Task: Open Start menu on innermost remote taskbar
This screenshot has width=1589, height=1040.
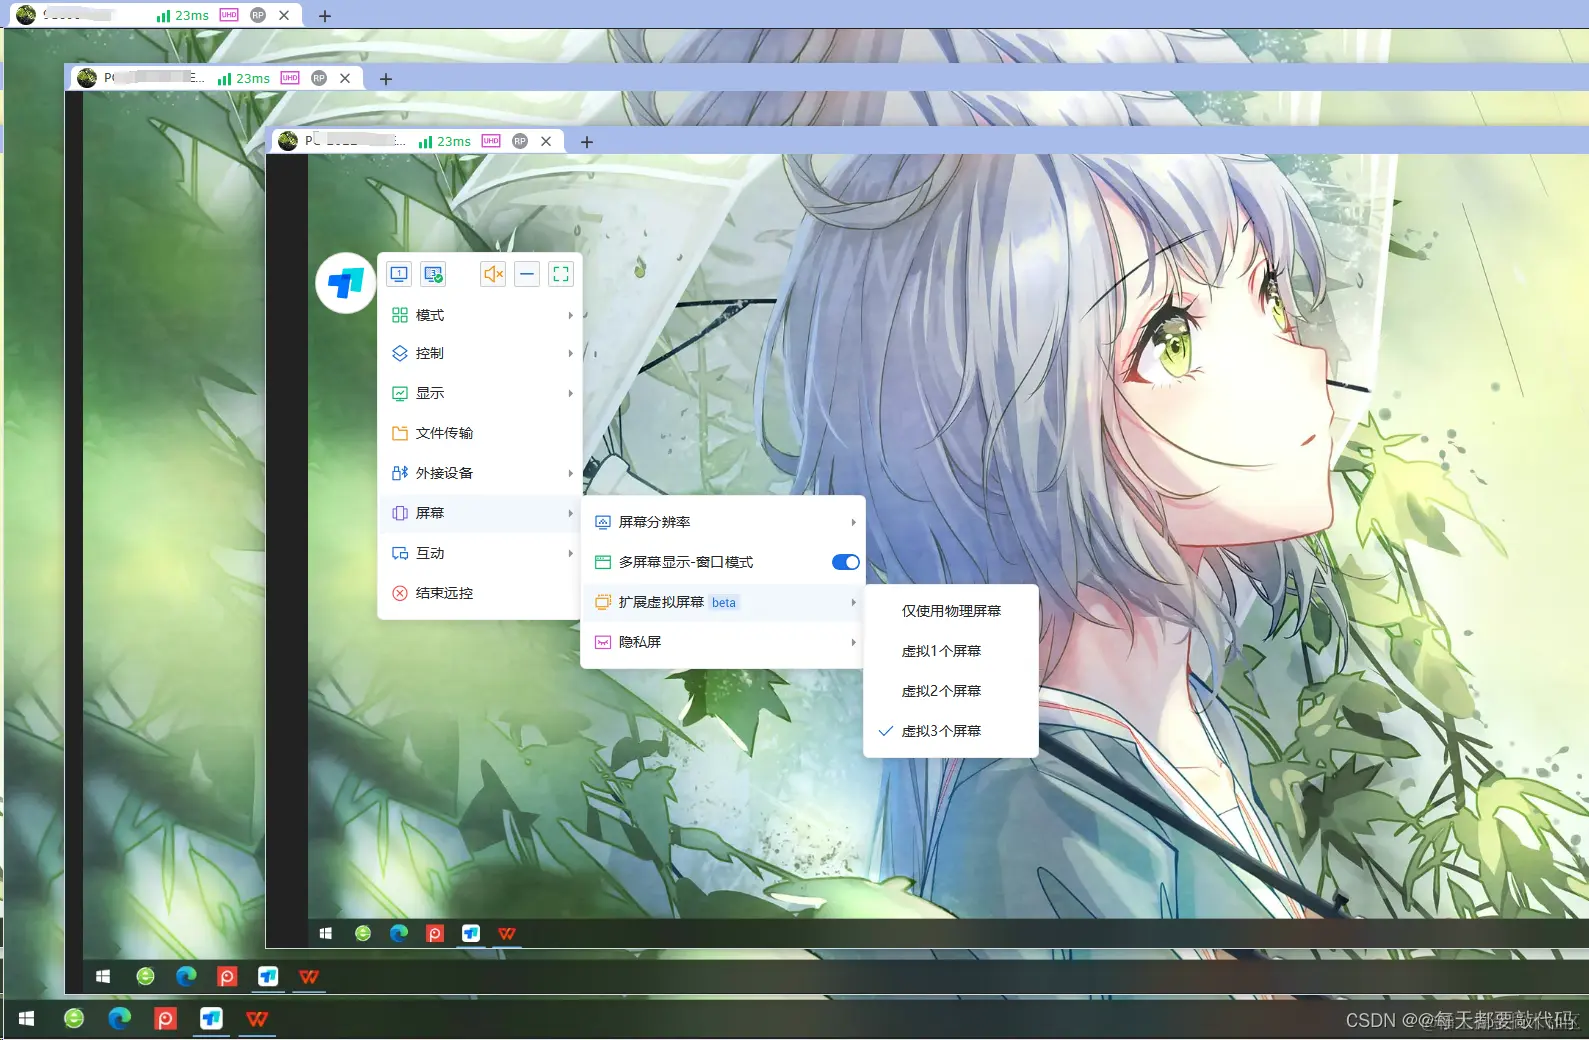Action: (325, 933)
